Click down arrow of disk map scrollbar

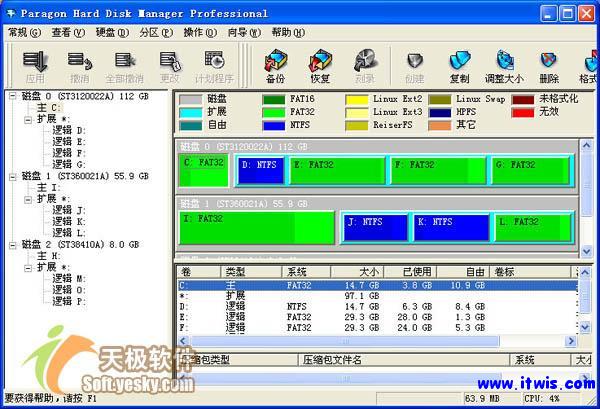click(586, 251)
